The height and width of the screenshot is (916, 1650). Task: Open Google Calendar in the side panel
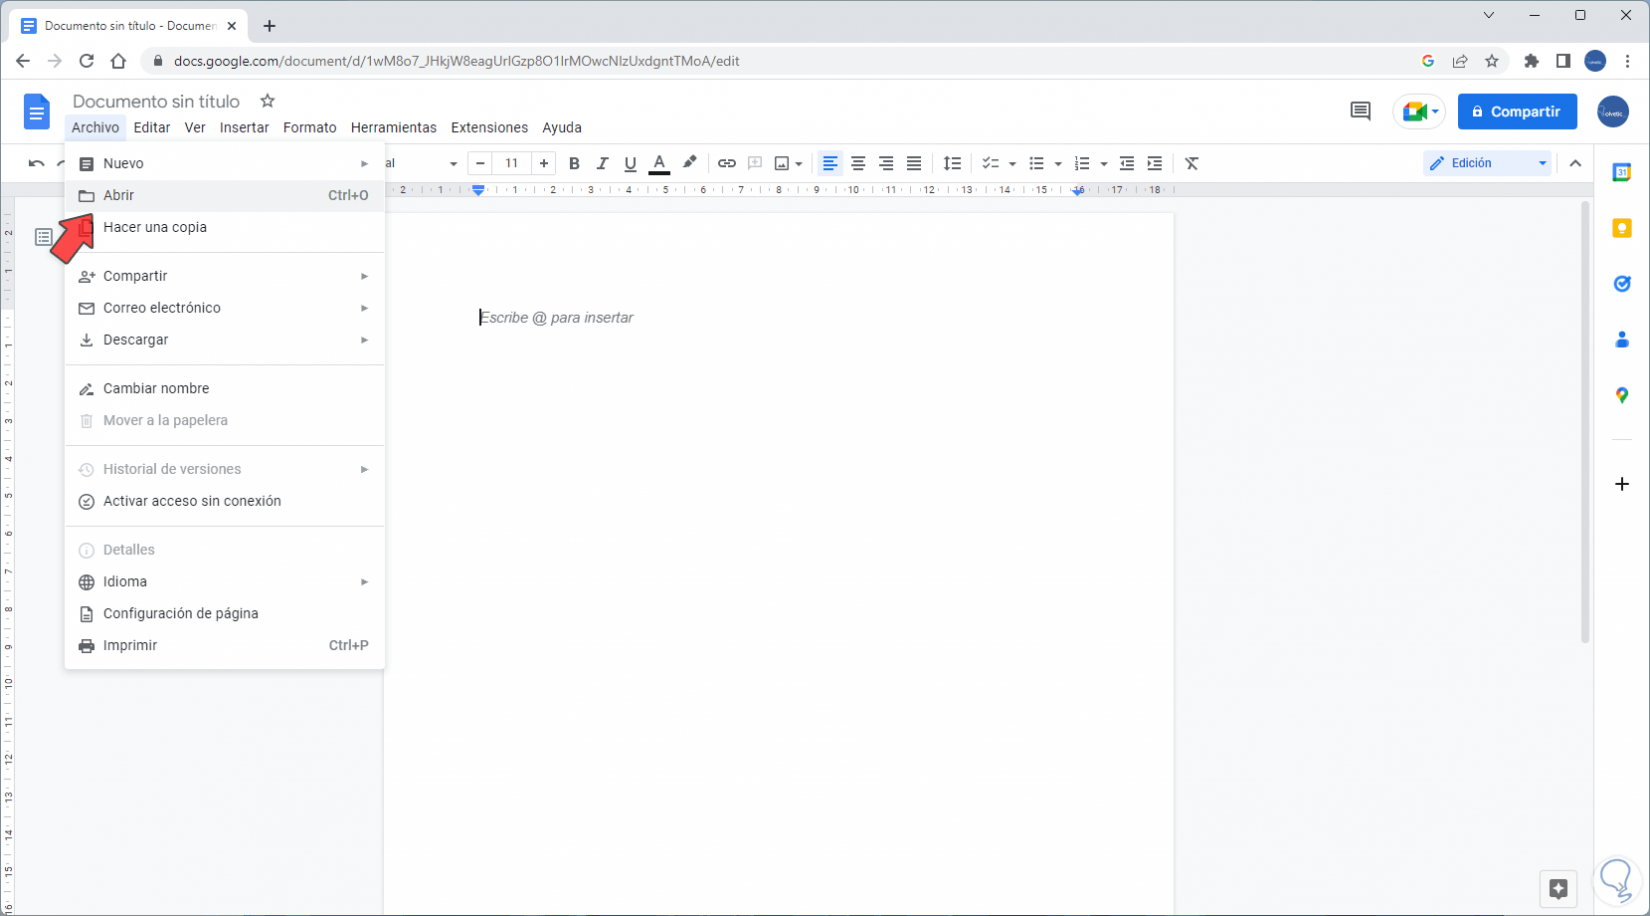pos(1622,172)
